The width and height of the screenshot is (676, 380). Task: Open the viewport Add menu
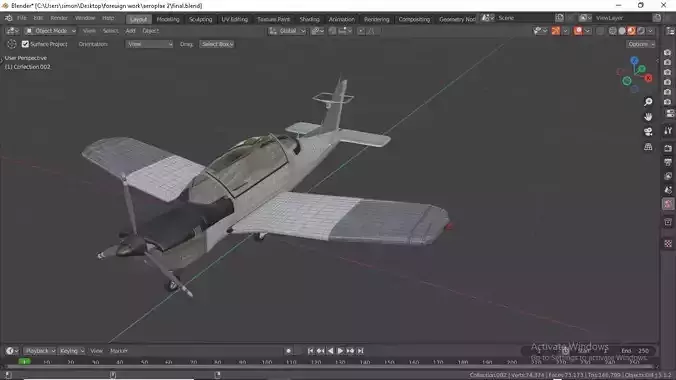130,31
